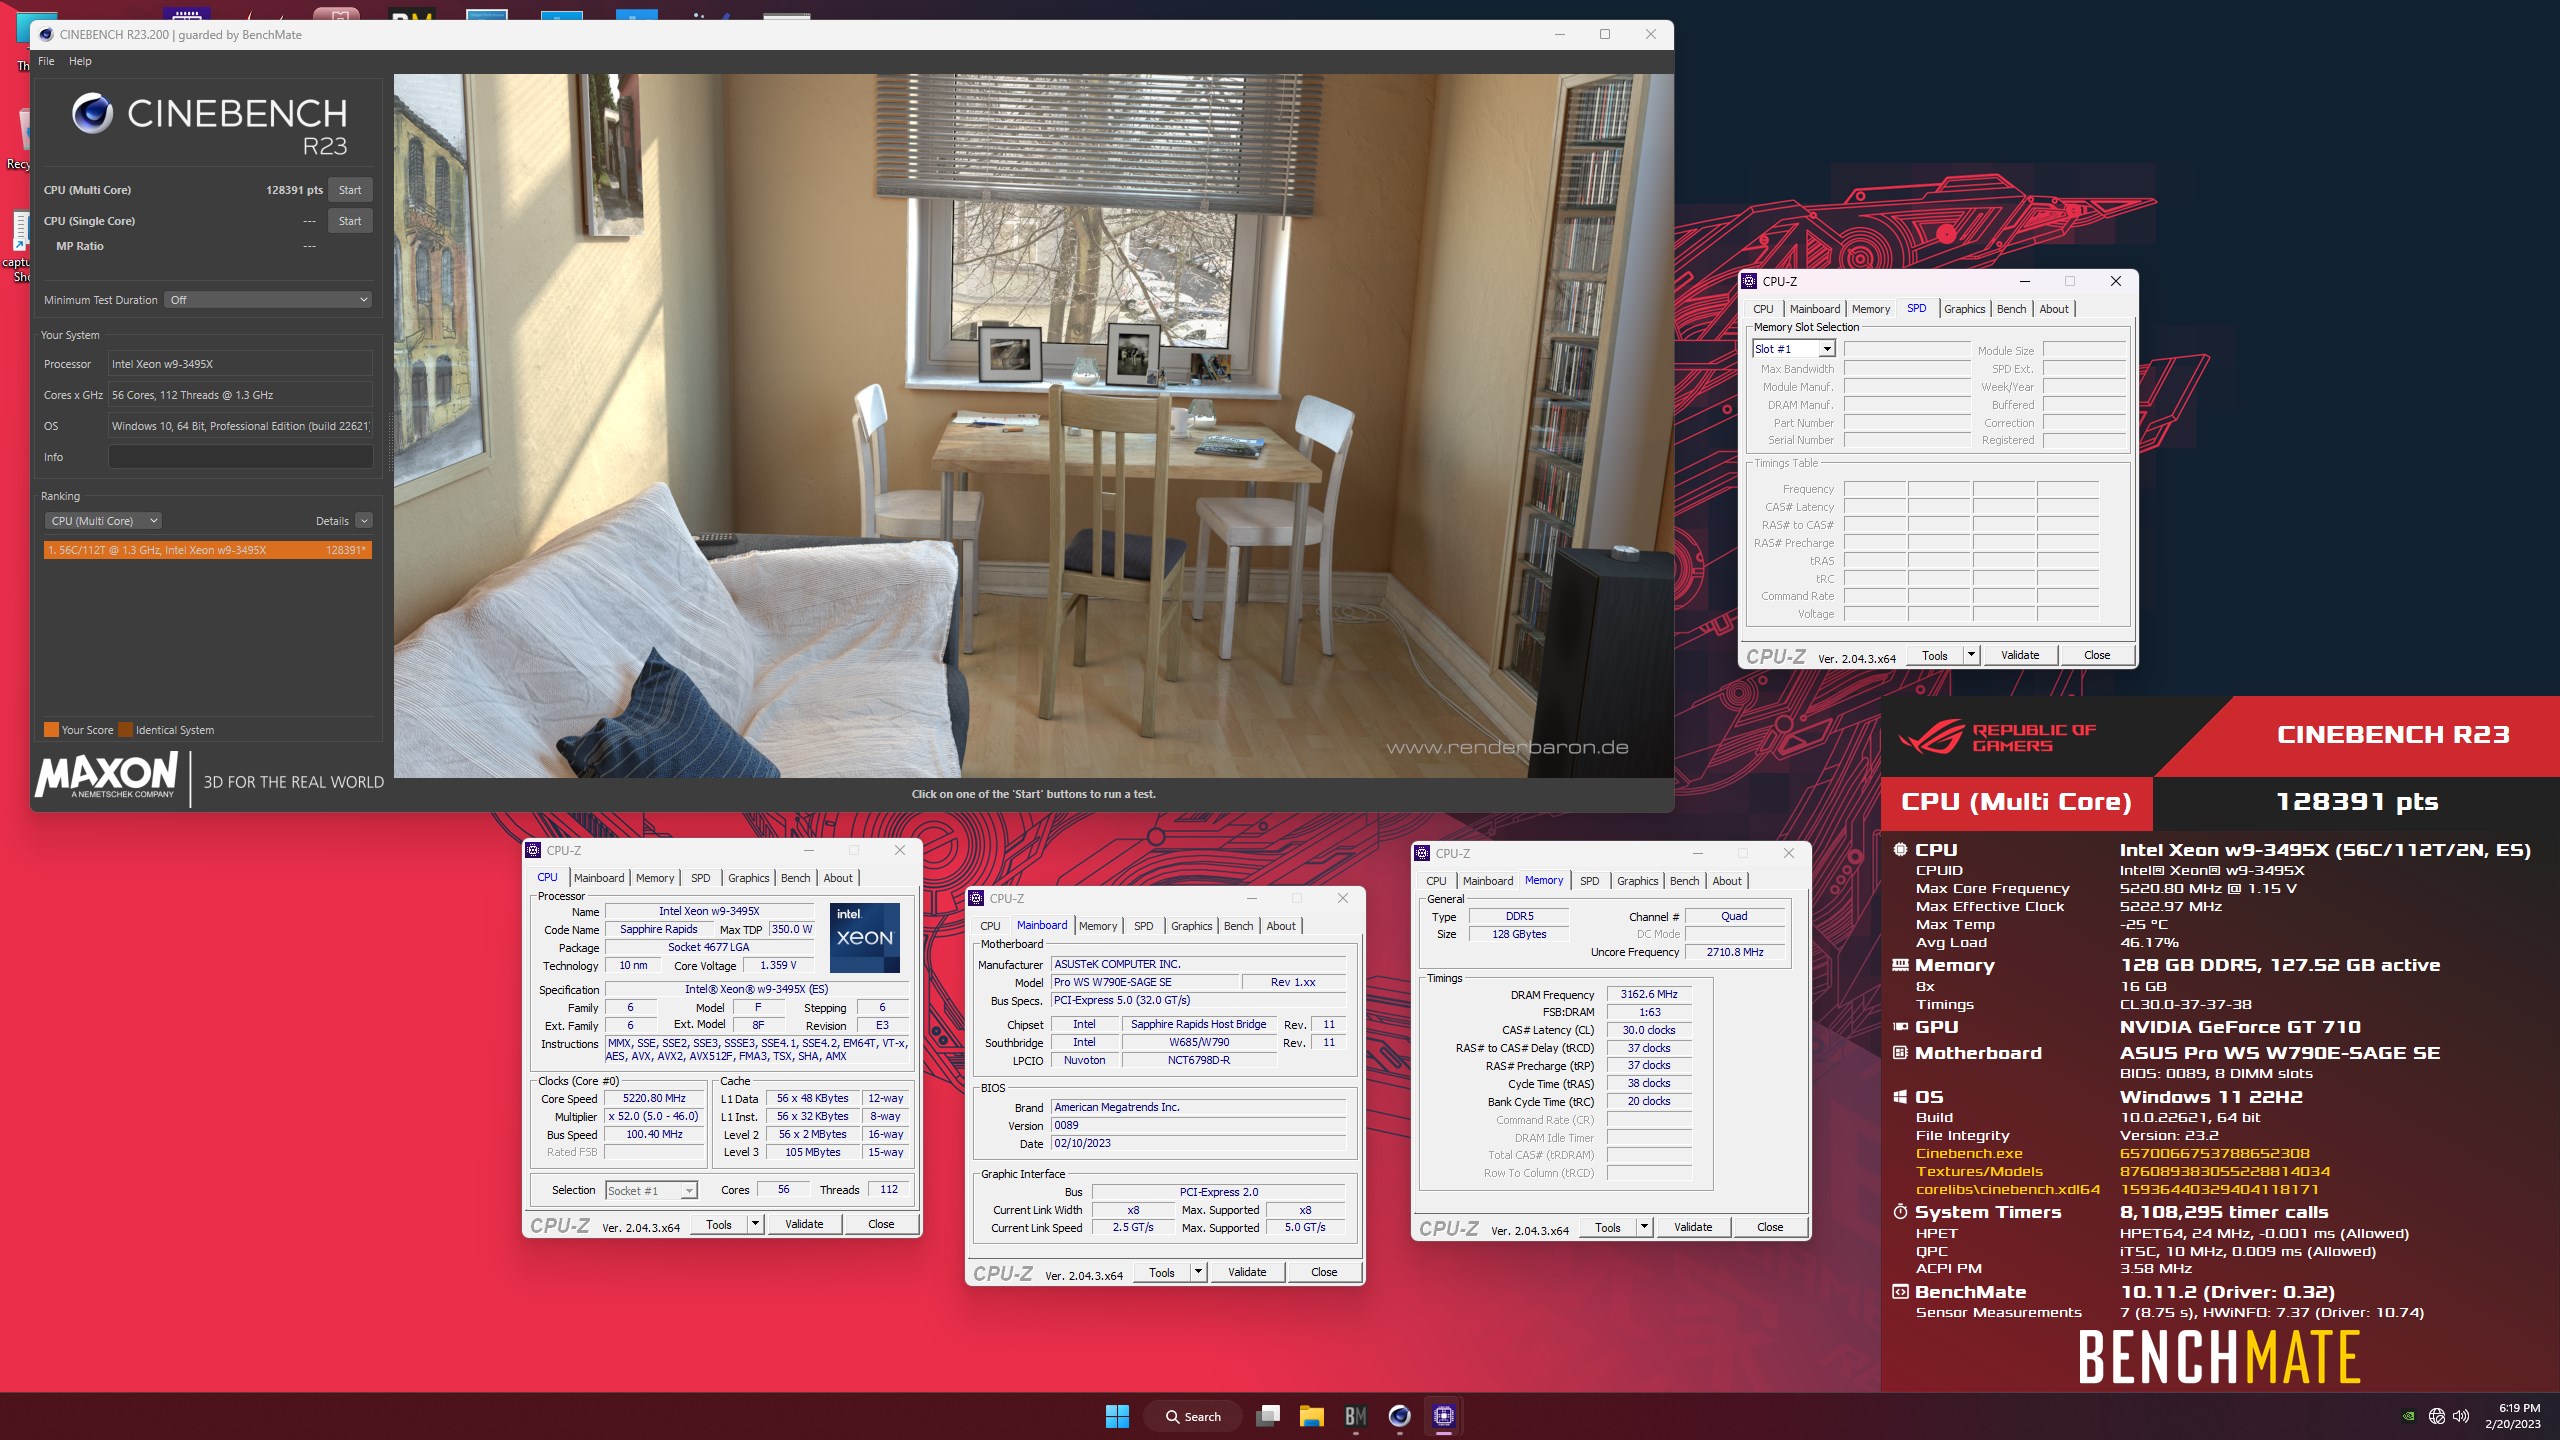Screen dimensions: 2560x1440
Task: Click the orange Your Score legend swatch
Action: 51,730
